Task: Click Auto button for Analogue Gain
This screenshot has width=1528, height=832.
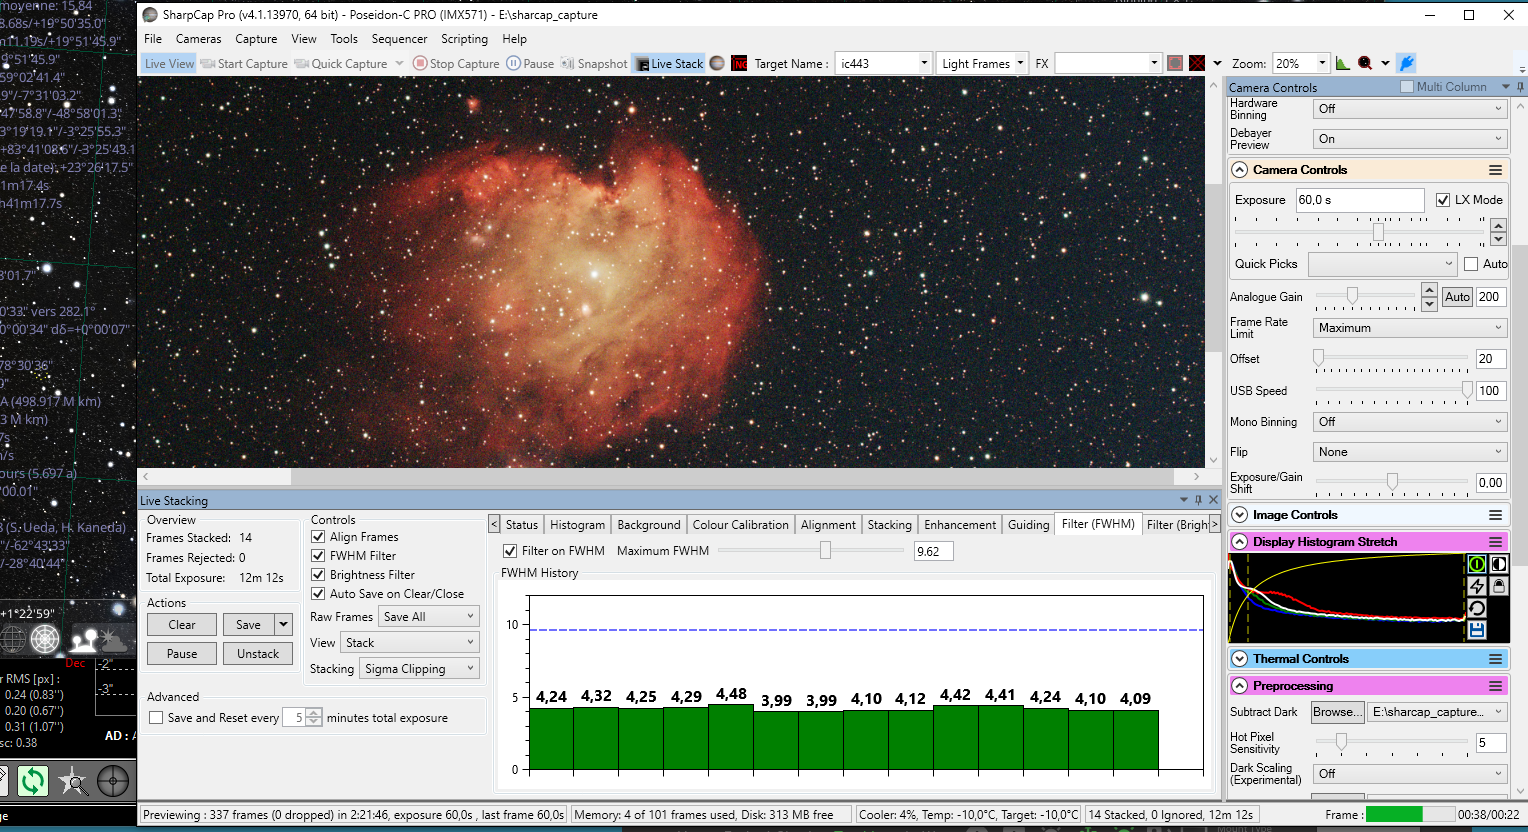Action: click(1457, 297)
